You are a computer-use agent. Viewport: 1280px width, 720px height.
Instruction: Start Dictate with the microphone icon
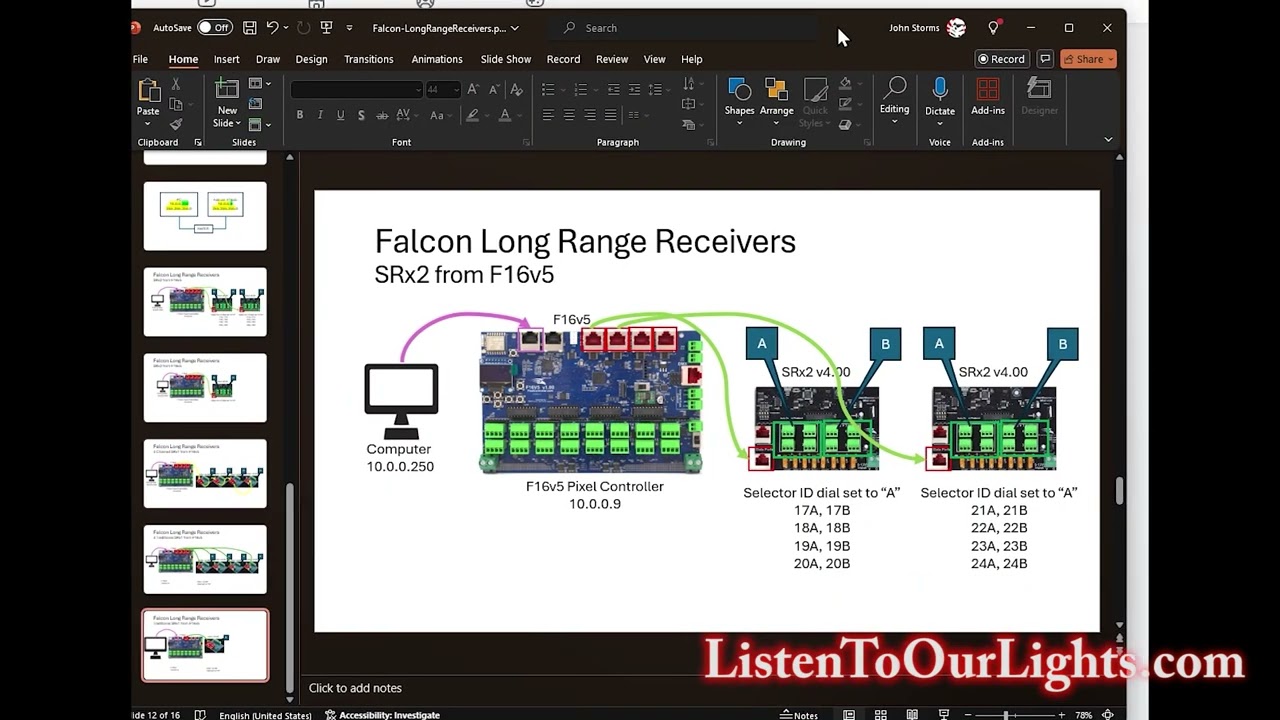click(940, 99)
